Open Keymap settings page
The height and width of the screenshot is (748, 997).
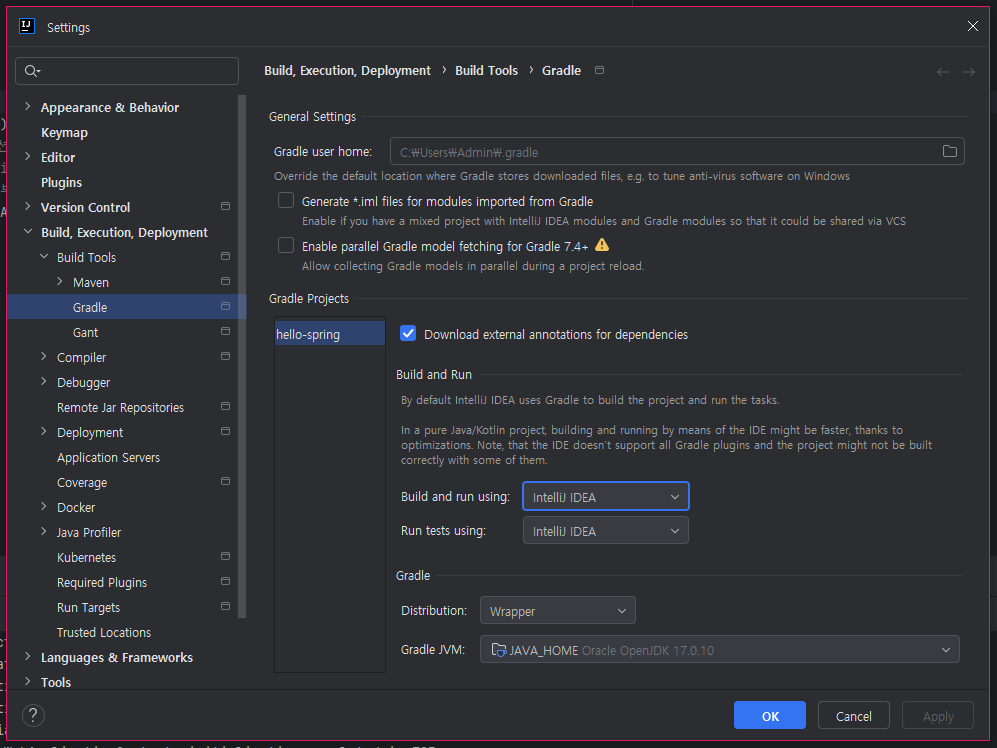(x=64, y=132)
